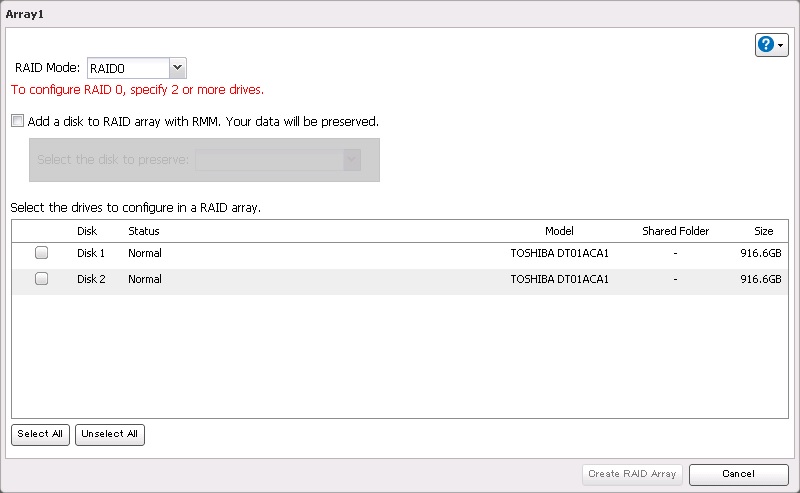800x493 pixels.
Task: Click the Model column header
Action: 559,231
